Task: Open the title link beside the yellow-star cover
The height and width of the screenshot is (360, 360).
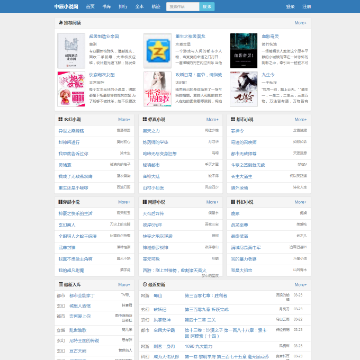Action: (x=190, y=36)
